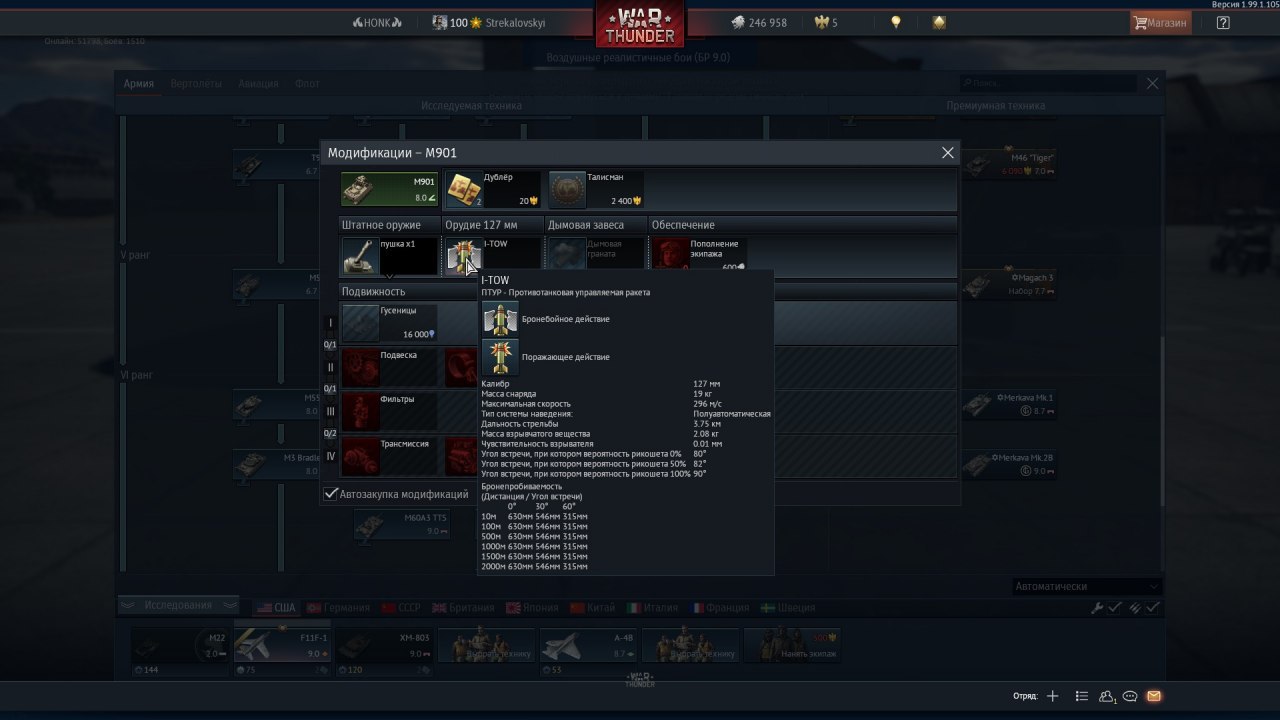Select Пополнение экипажа modification
Screen dimensions: 1280x720
pos(699,254)
